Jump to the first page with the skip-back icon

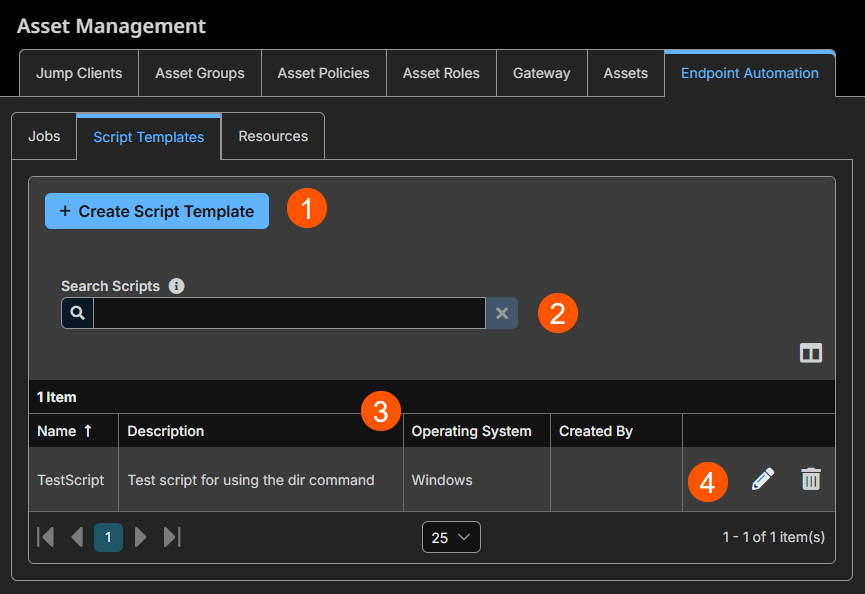pyautogui.click(x=45, y=537)
